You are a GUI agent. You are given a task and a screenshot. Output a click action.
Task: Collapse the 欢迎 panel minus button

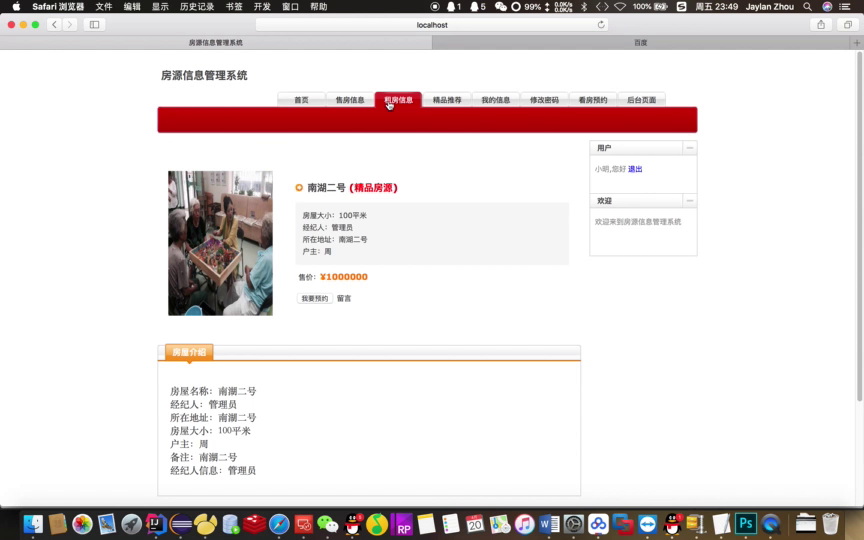pos(689,201)
